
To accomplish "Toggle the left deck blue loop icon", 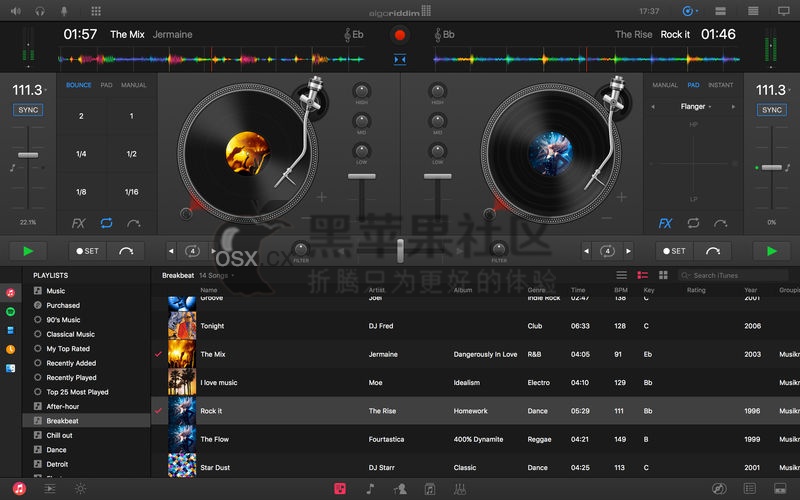I will 106,223.
